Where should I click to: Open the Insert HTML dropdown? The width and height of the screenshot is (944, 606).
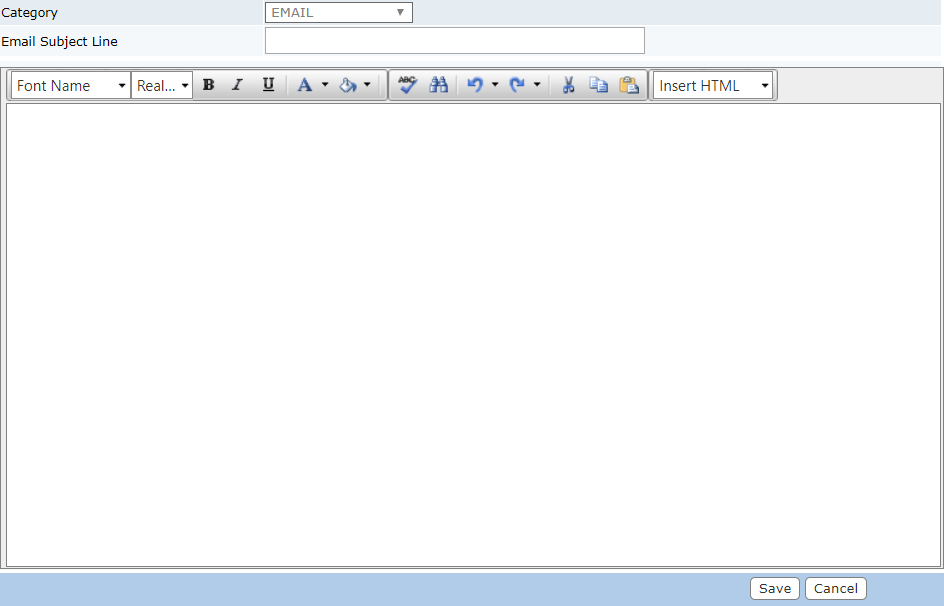point(713,85)
